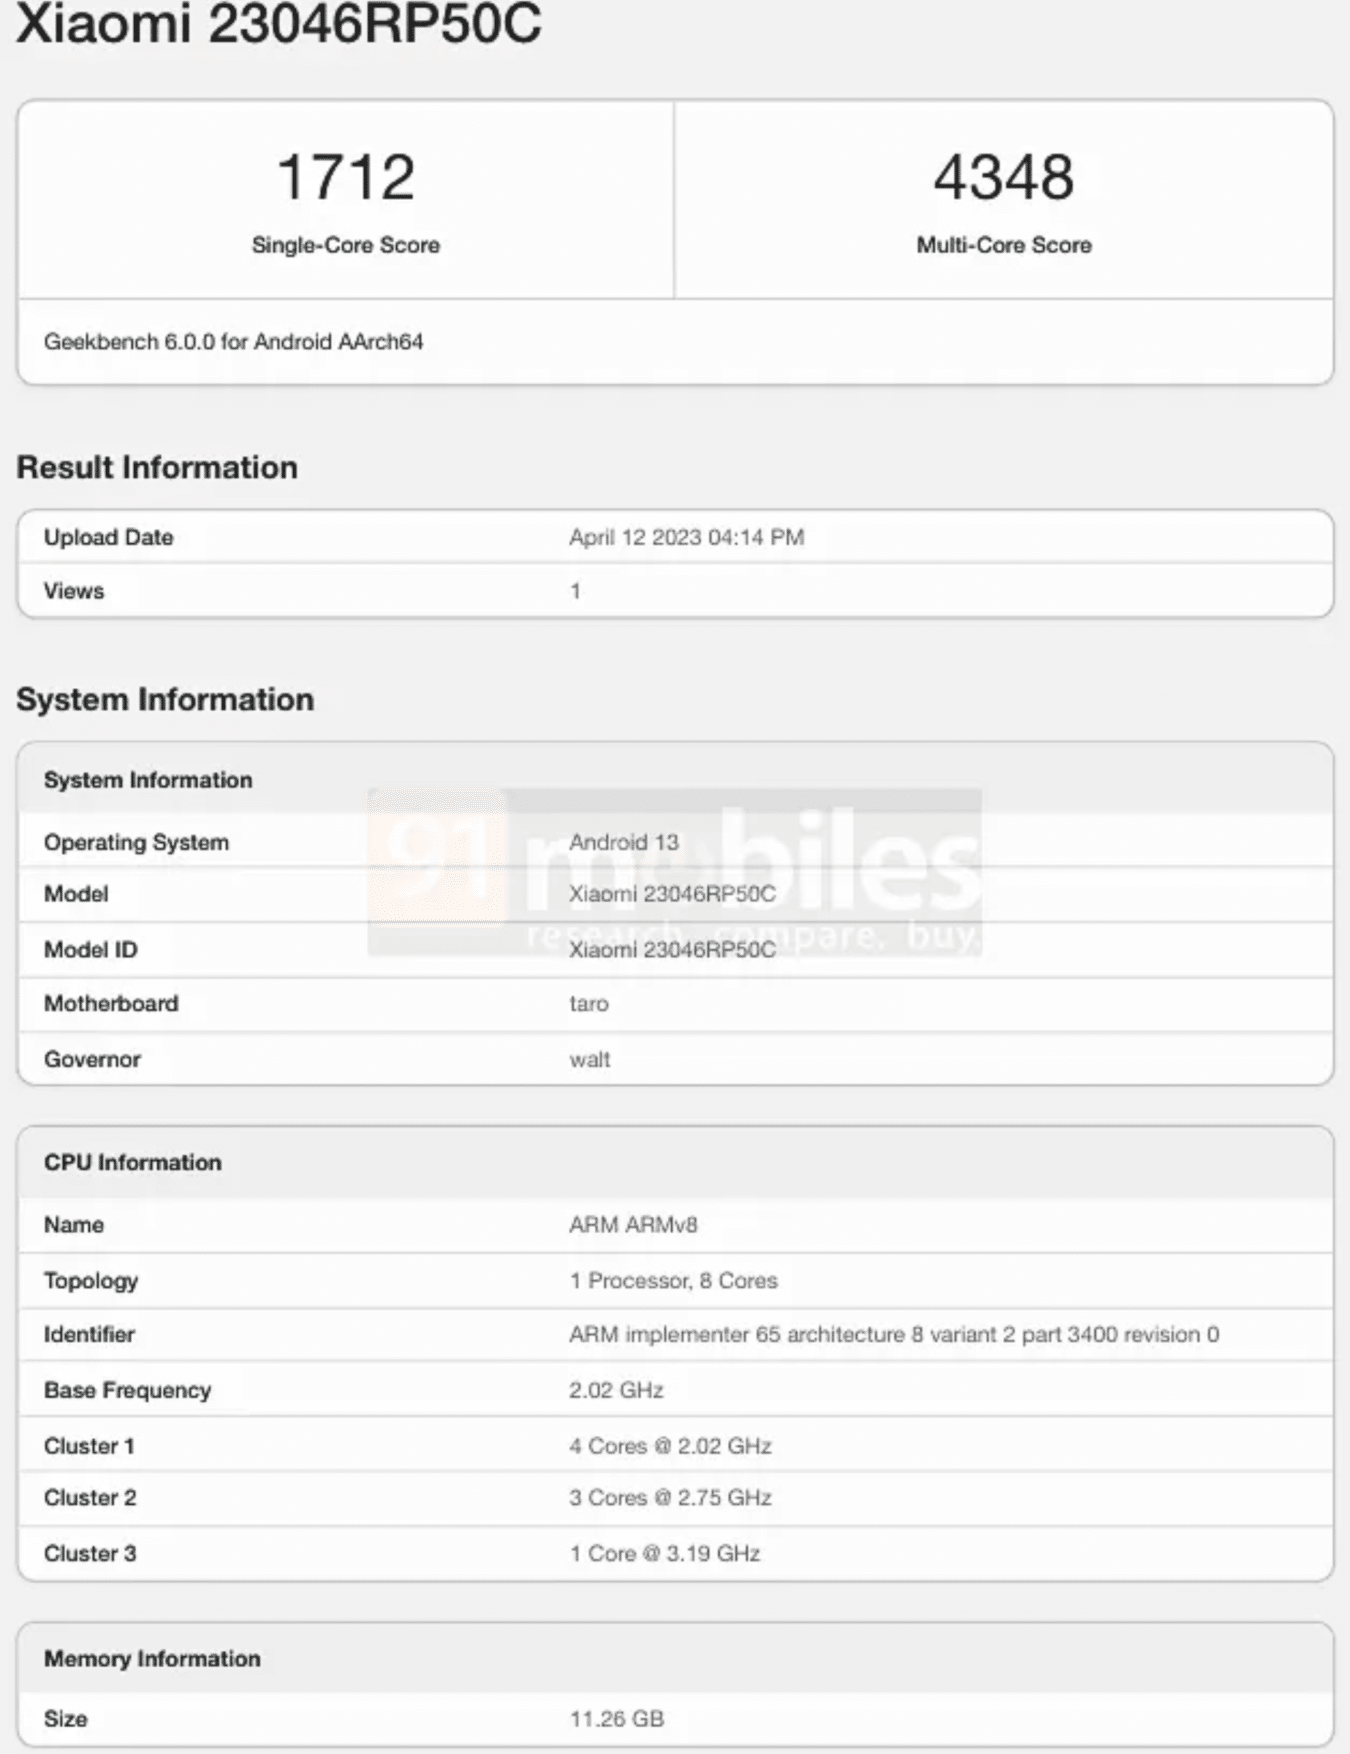Select the multi-core score 4348
1350x1754 pixels.
(1004, 177)
